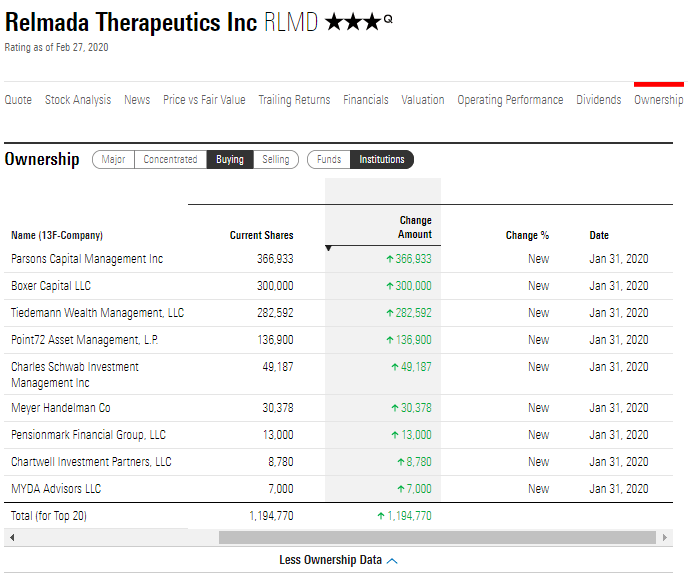Click the horizontal scrollbar right arrow
This screenshot has width=688, height=582.
tap(665, 537)
